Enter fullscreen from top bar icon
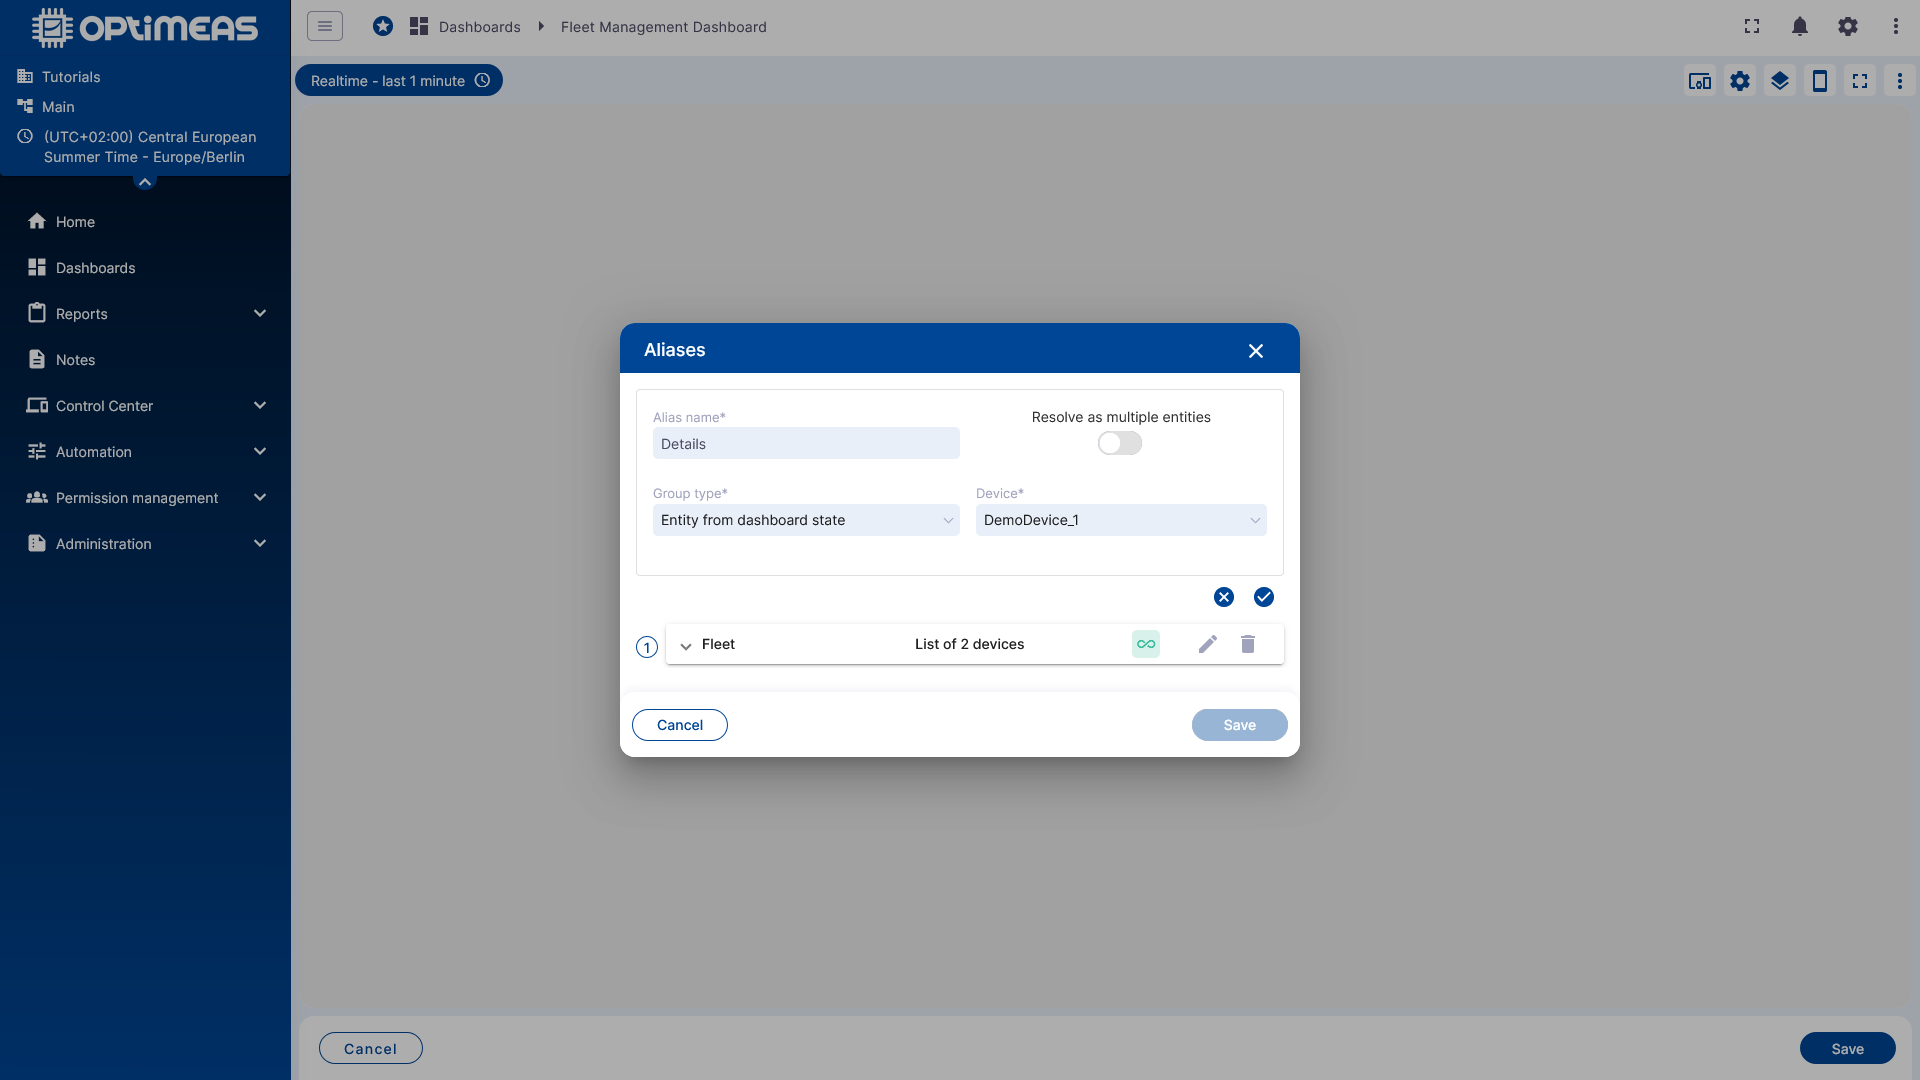The image size is (1920, 1080). coord(1752,26)
